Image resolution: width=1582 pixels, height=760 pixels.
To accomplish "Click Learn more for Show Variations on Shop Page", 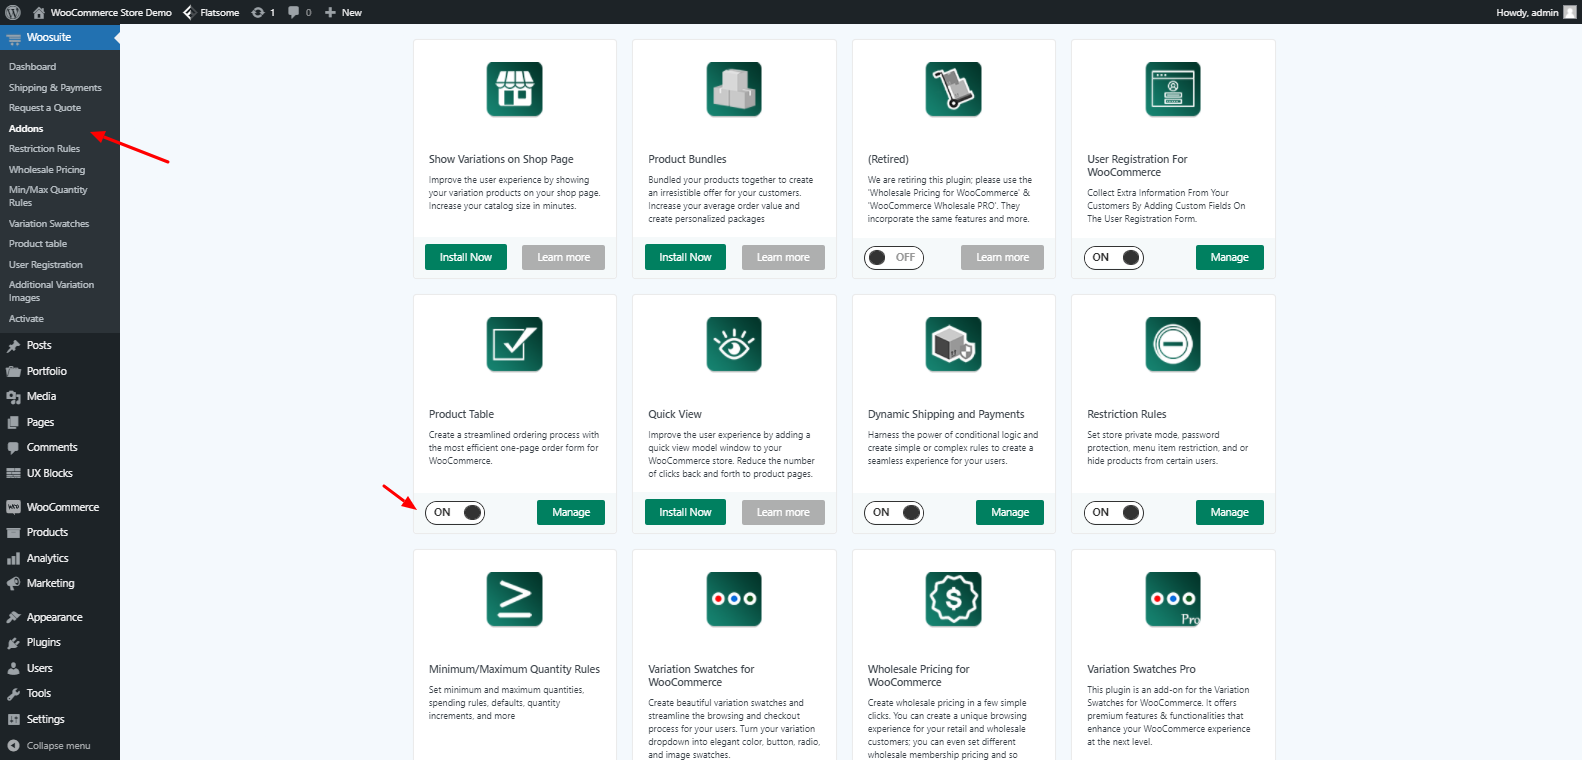I will [x=563, y=257].
